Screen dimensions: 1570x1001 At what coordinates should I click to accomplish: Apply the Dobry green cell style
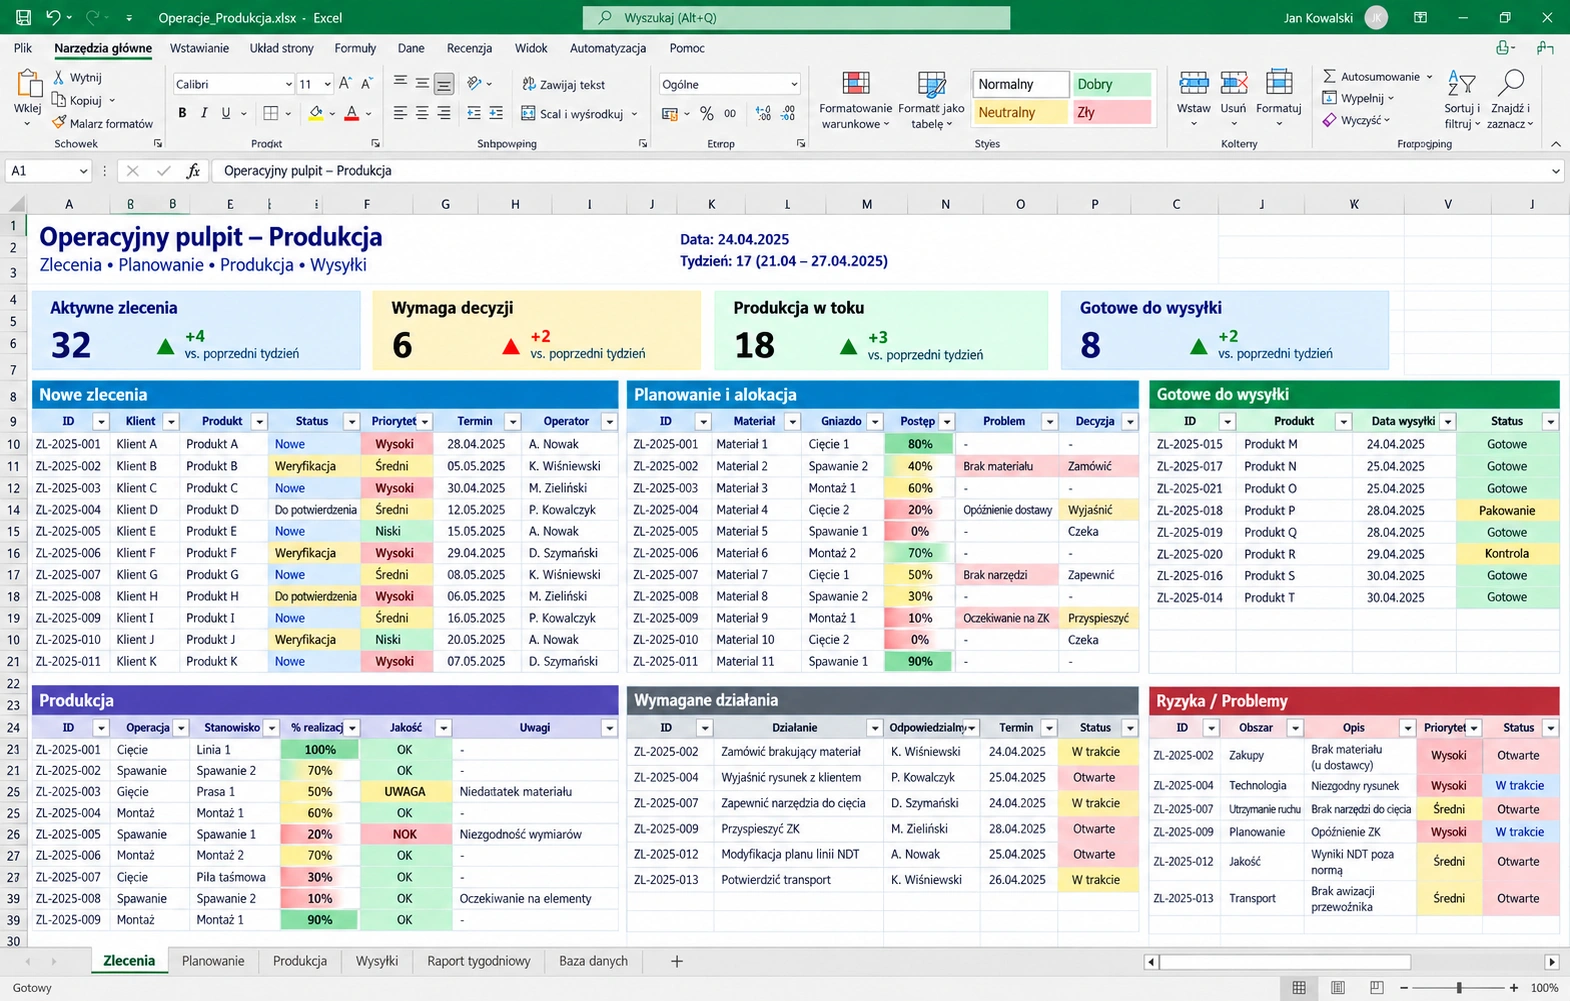pos(1112,84)
